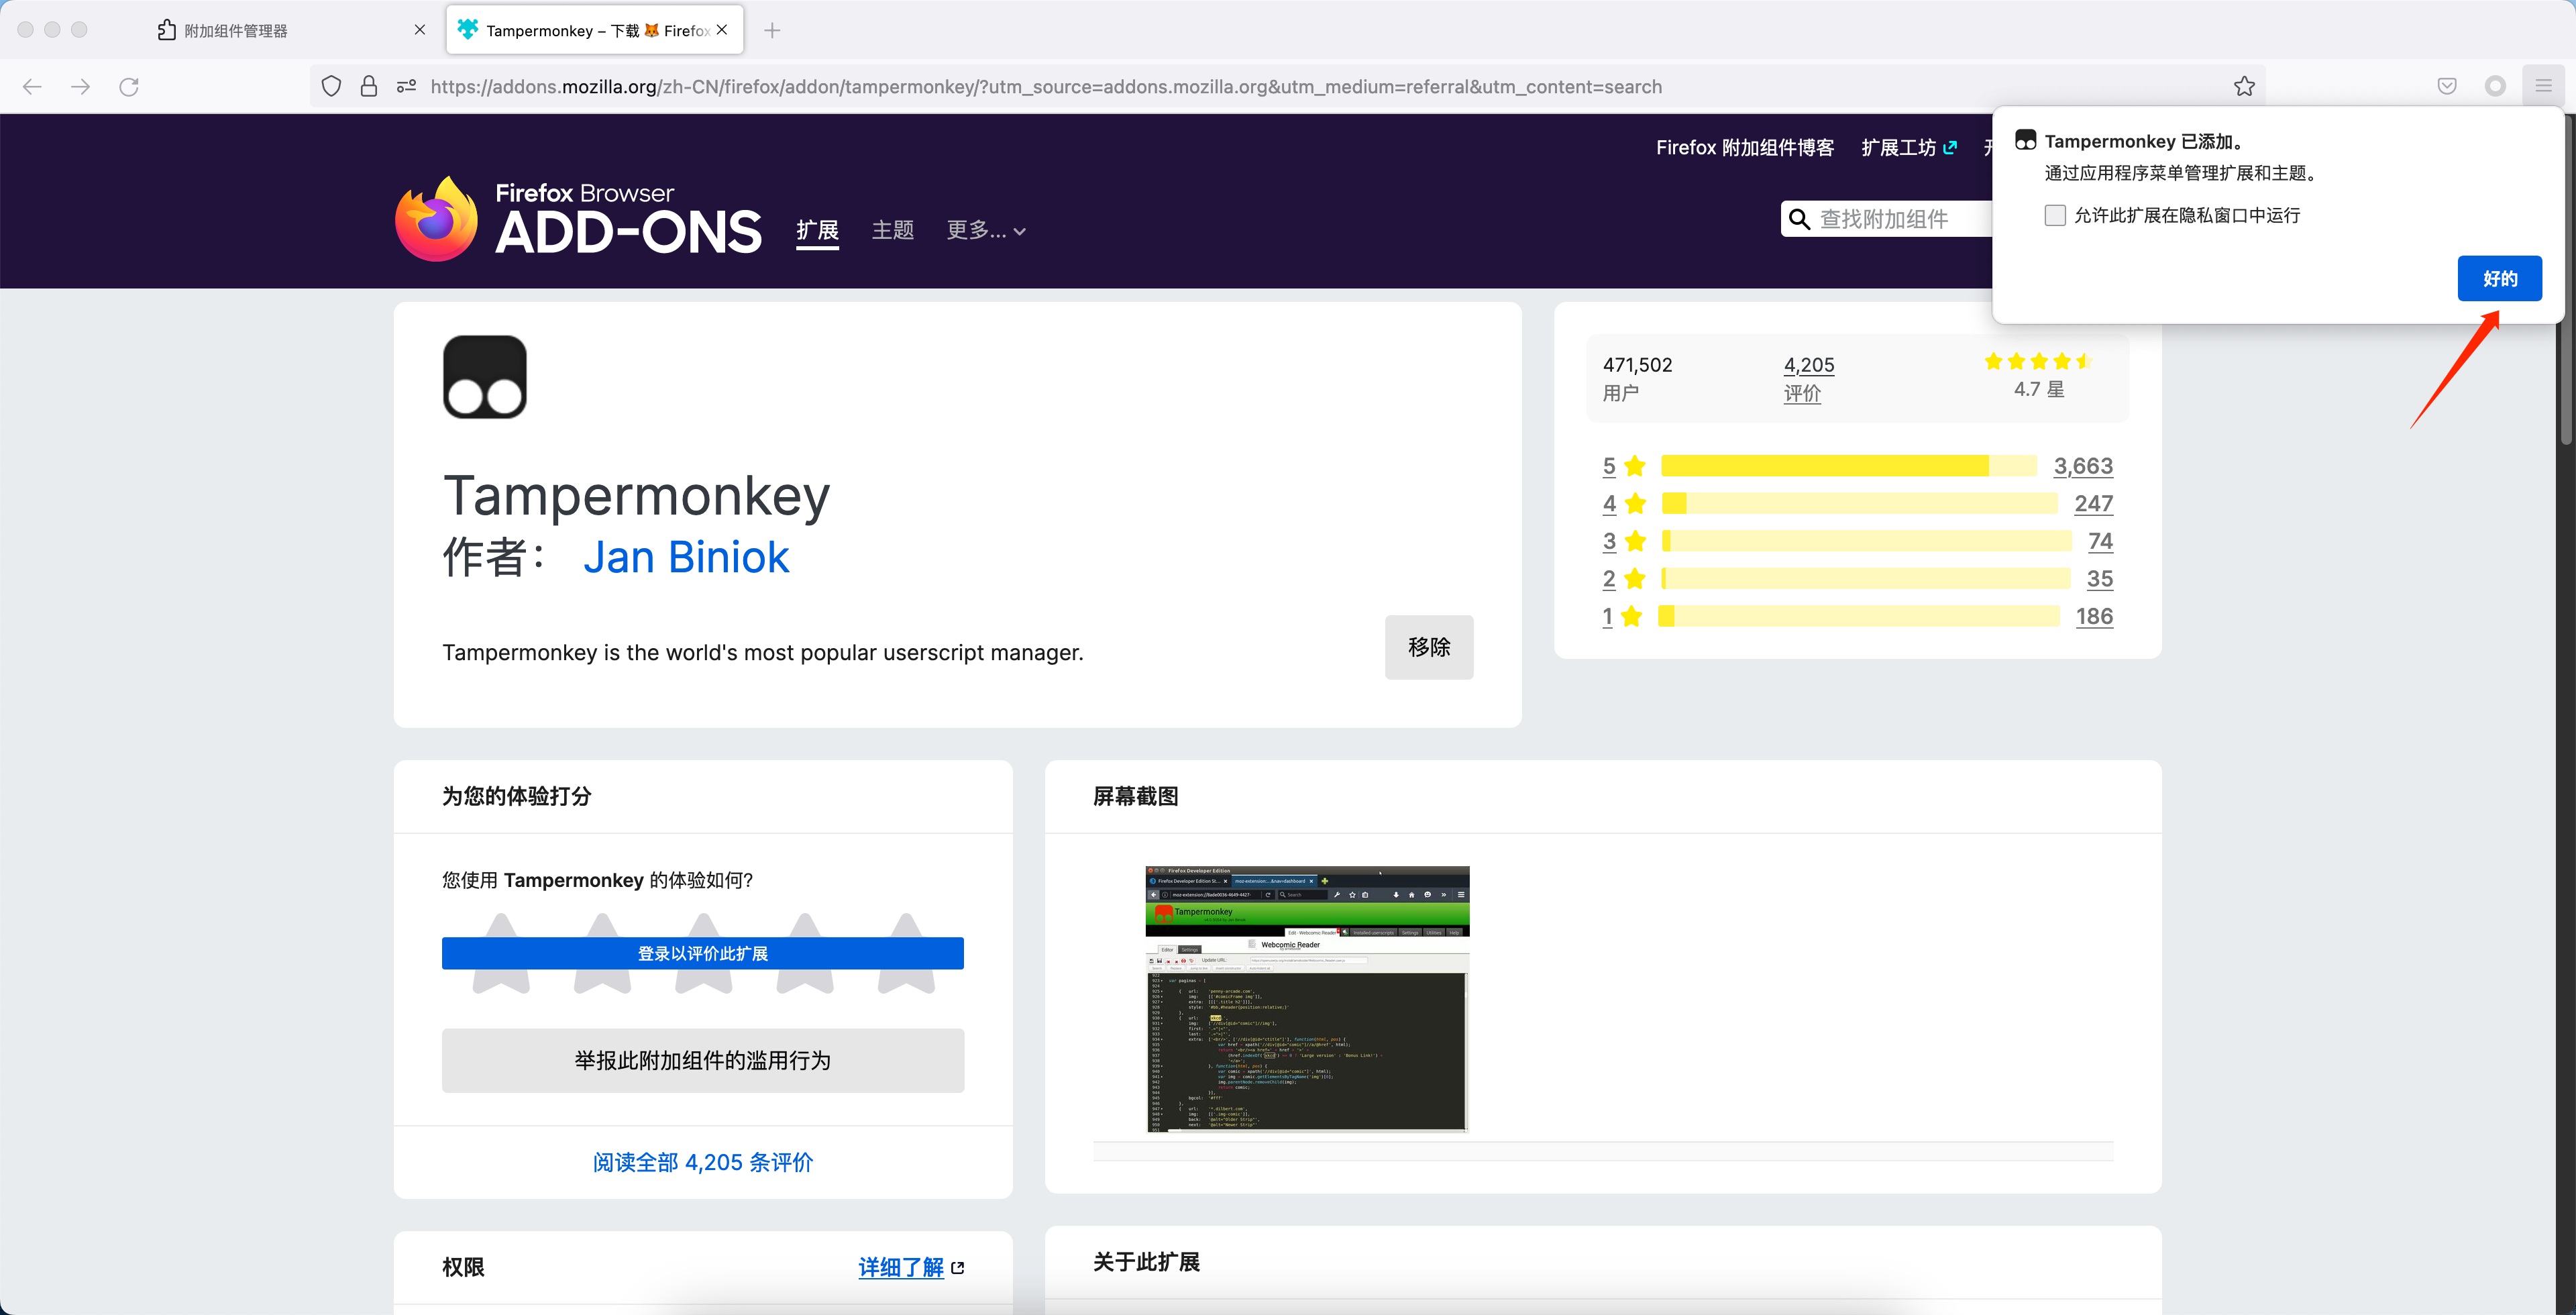Enable 允许此扩展在隐私窗口中运行 checkbox
Screen dimensions: 2576x1315
(2055, 215)
